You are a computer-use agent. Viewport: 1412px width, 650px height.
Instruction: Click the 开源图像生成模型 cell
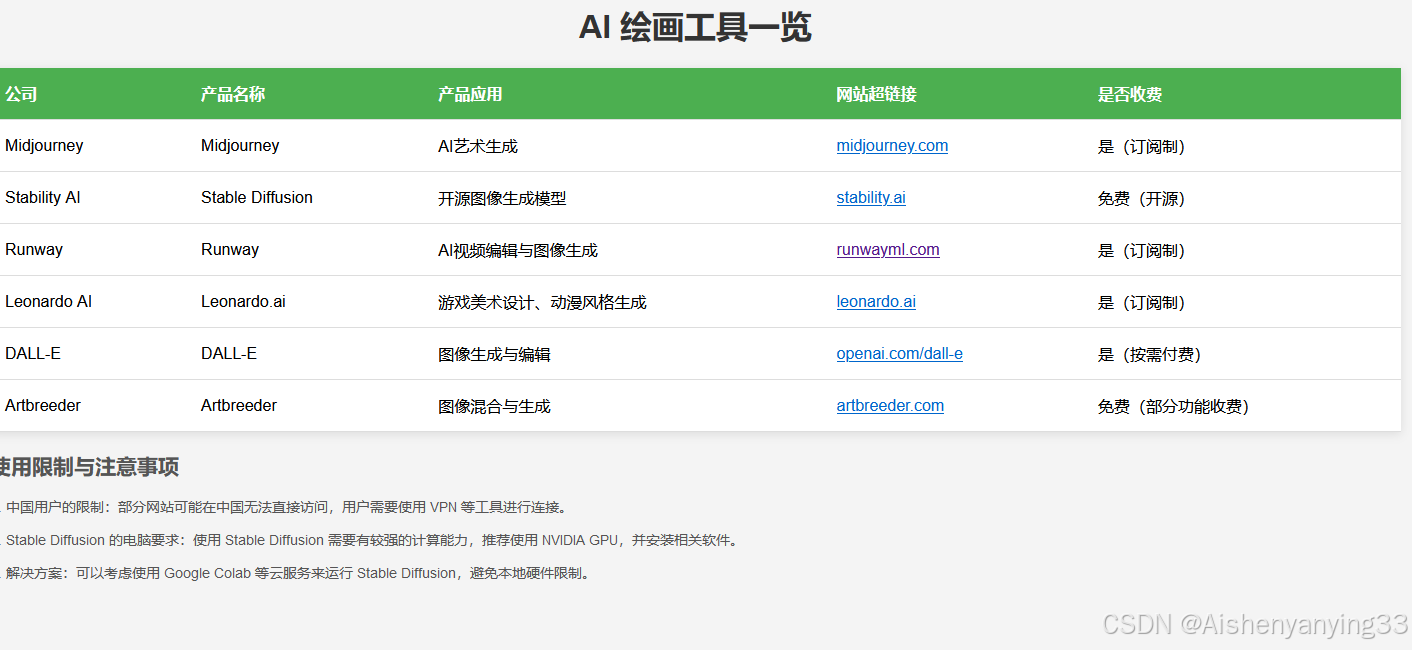point(502,198)
